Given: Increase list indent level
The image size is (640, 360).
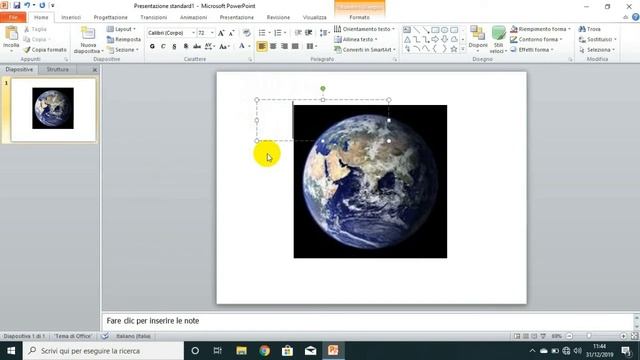Looking at the screenshot, I should (x=309, y=33).
